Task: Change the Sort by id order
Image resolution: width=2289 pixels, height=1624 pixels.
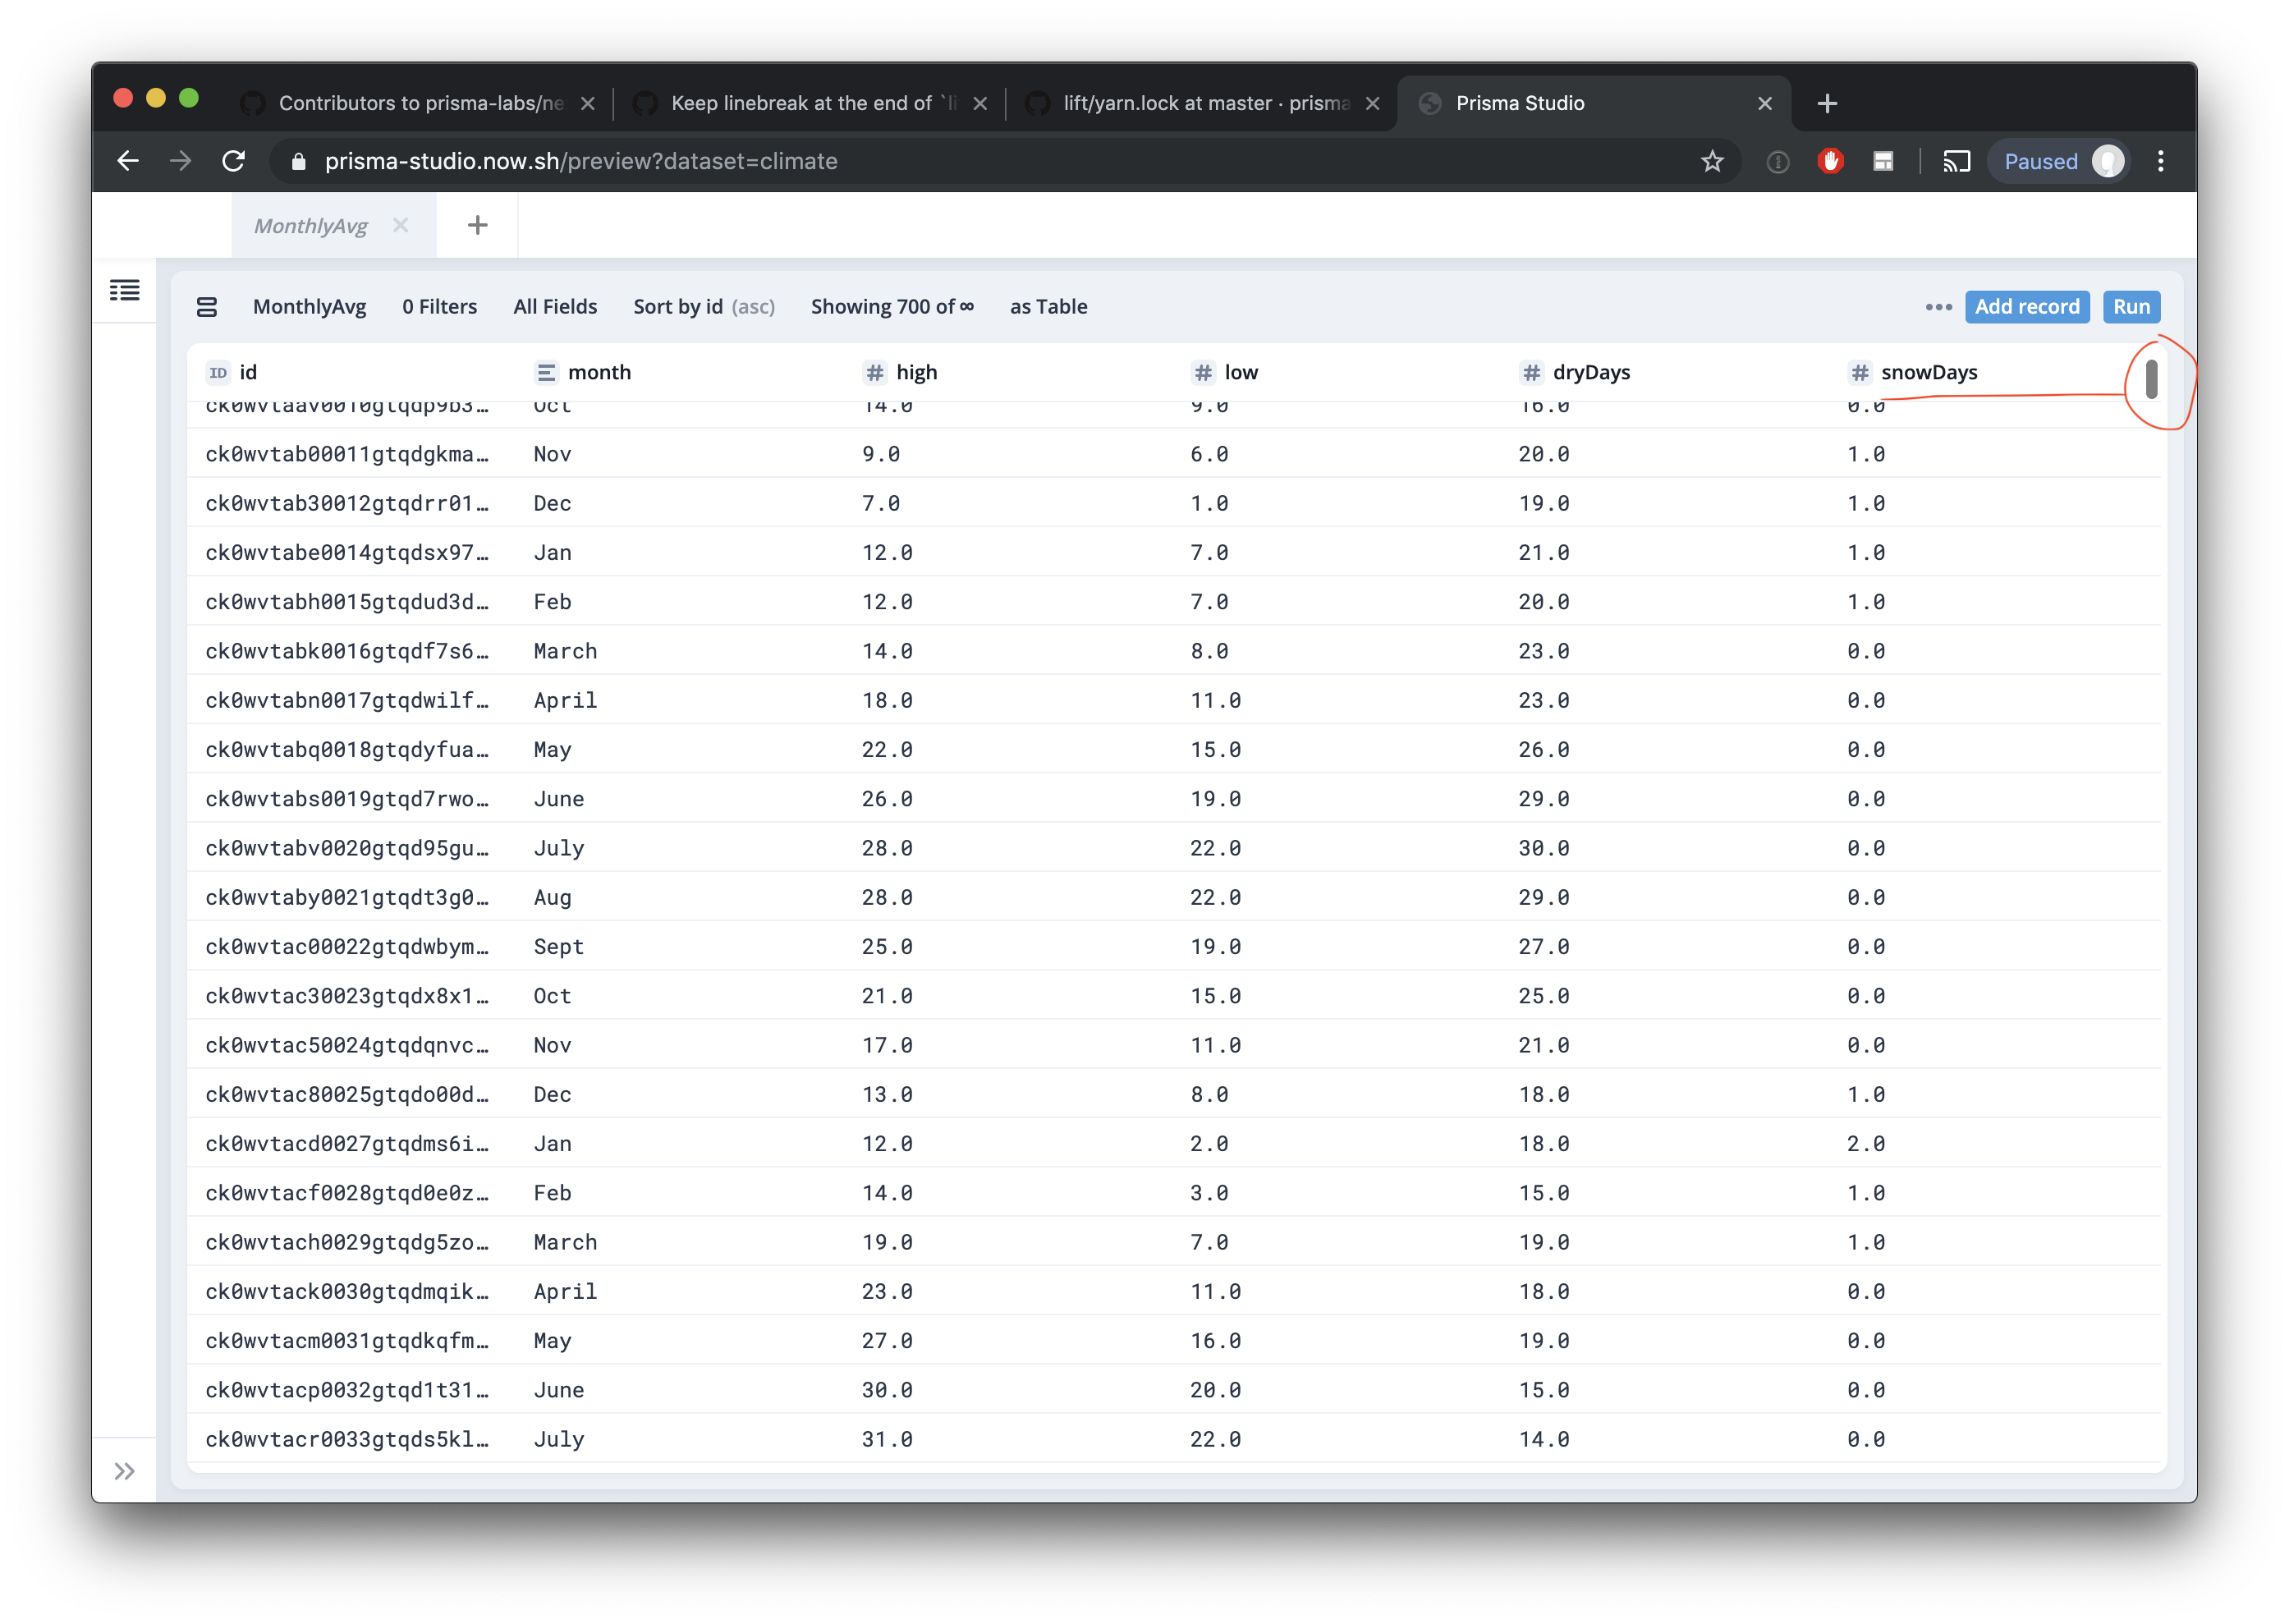Action: pos(703,307)
